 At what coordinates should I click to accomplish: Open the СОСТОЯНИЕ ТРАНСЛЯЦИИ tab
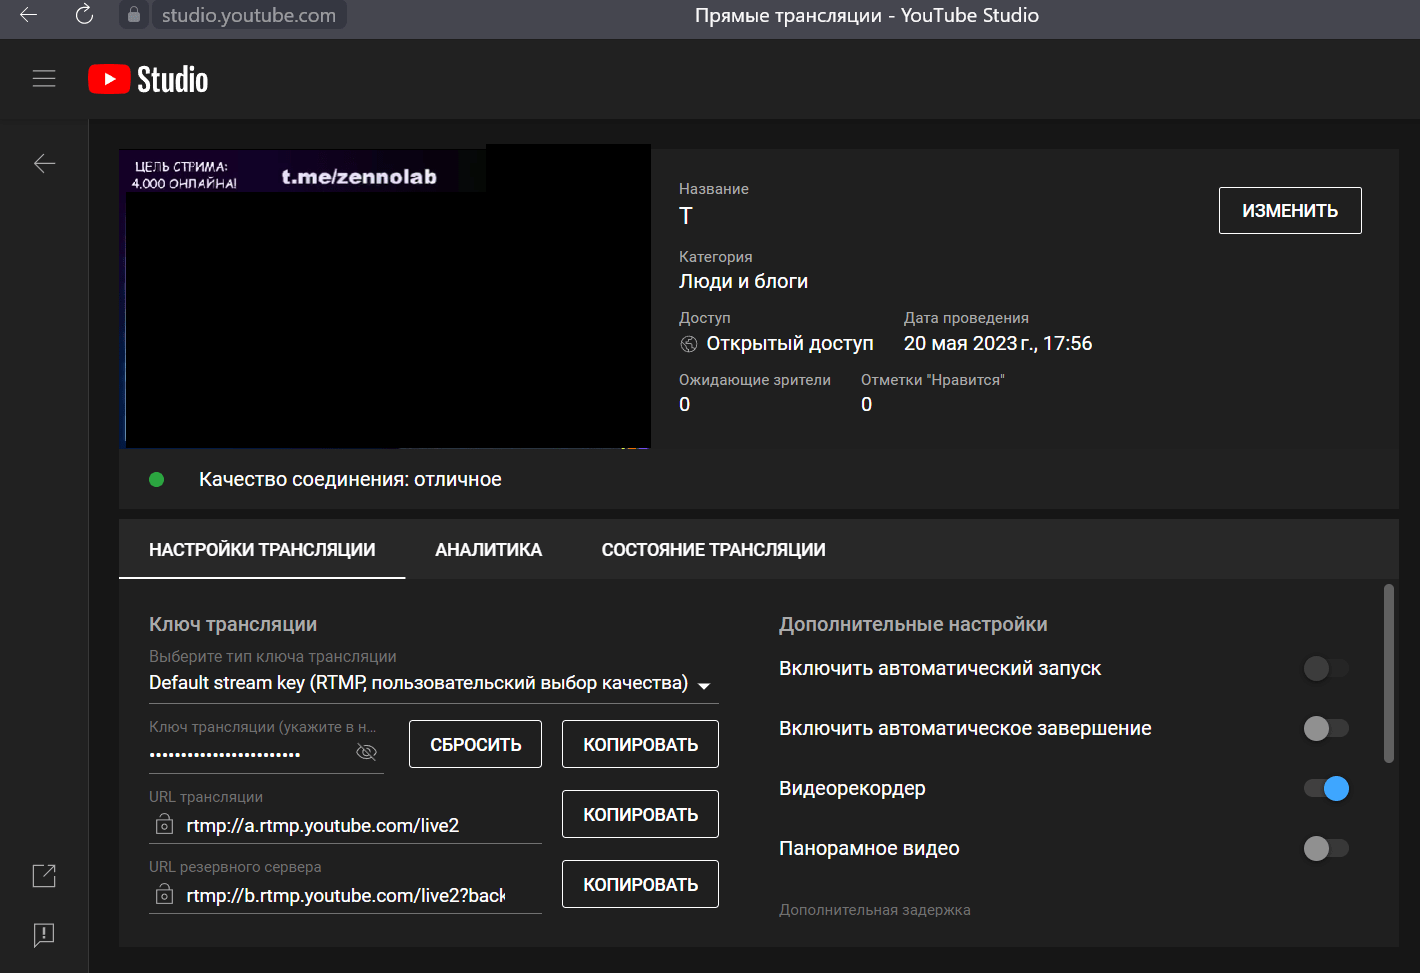coord(713,549)
